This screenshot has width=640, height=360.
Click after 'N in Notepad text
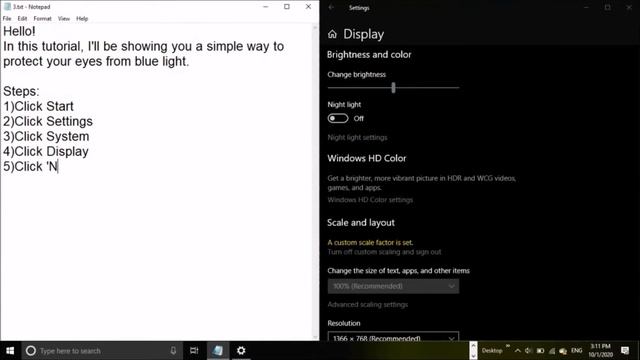pyautogui.click(x=58, y=167)
